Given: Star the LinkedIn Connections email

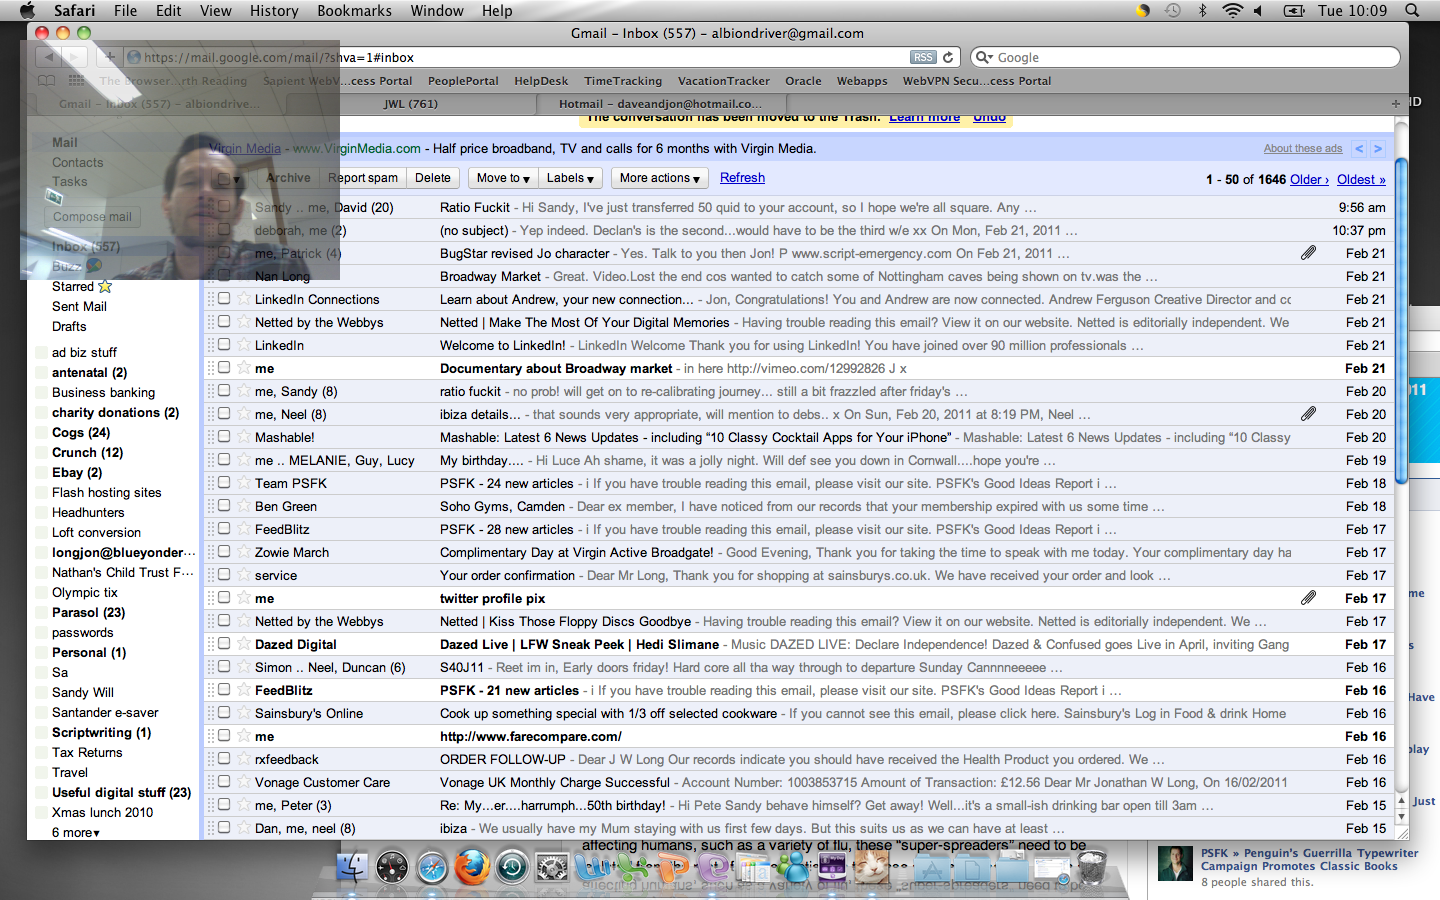Looking at the screenshot, I should pyautogui.click(x=243, y=299).
